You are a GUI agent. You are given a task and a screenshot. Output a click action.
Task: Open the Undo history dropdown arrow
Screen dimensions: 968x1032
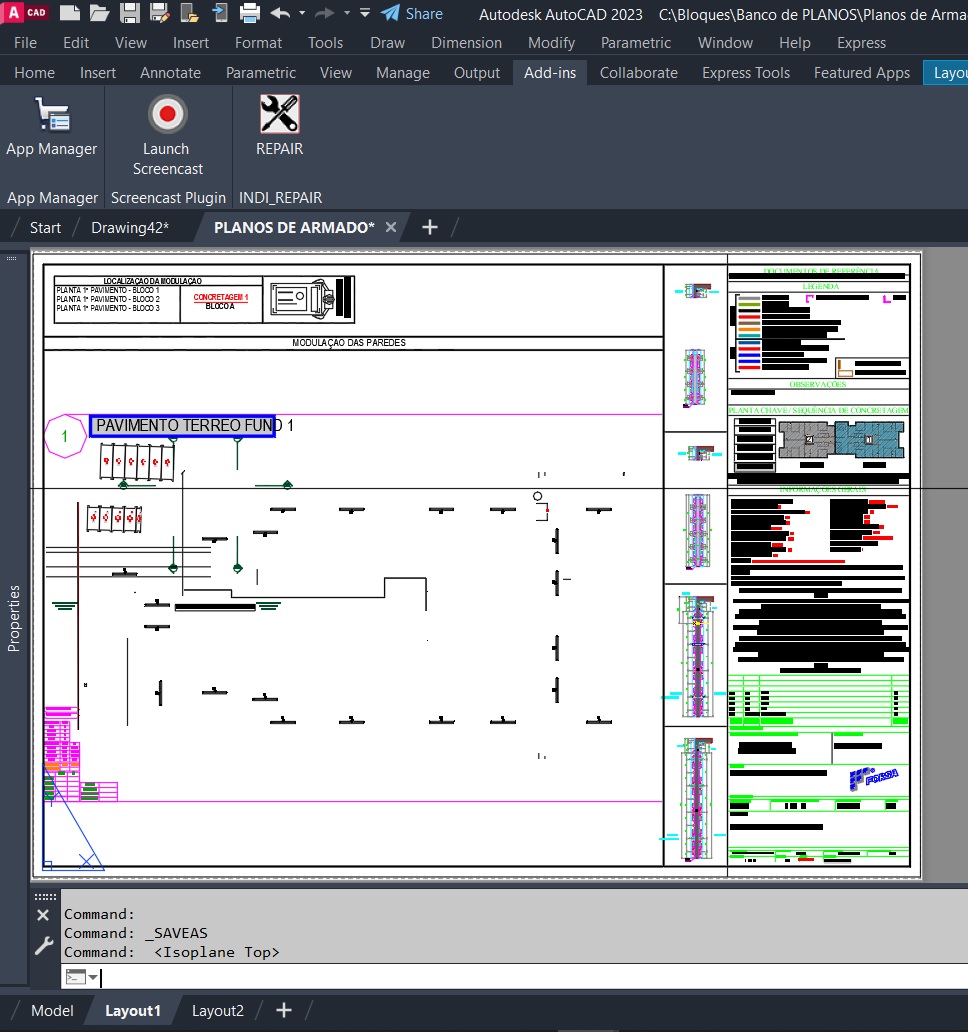point(302,13)
